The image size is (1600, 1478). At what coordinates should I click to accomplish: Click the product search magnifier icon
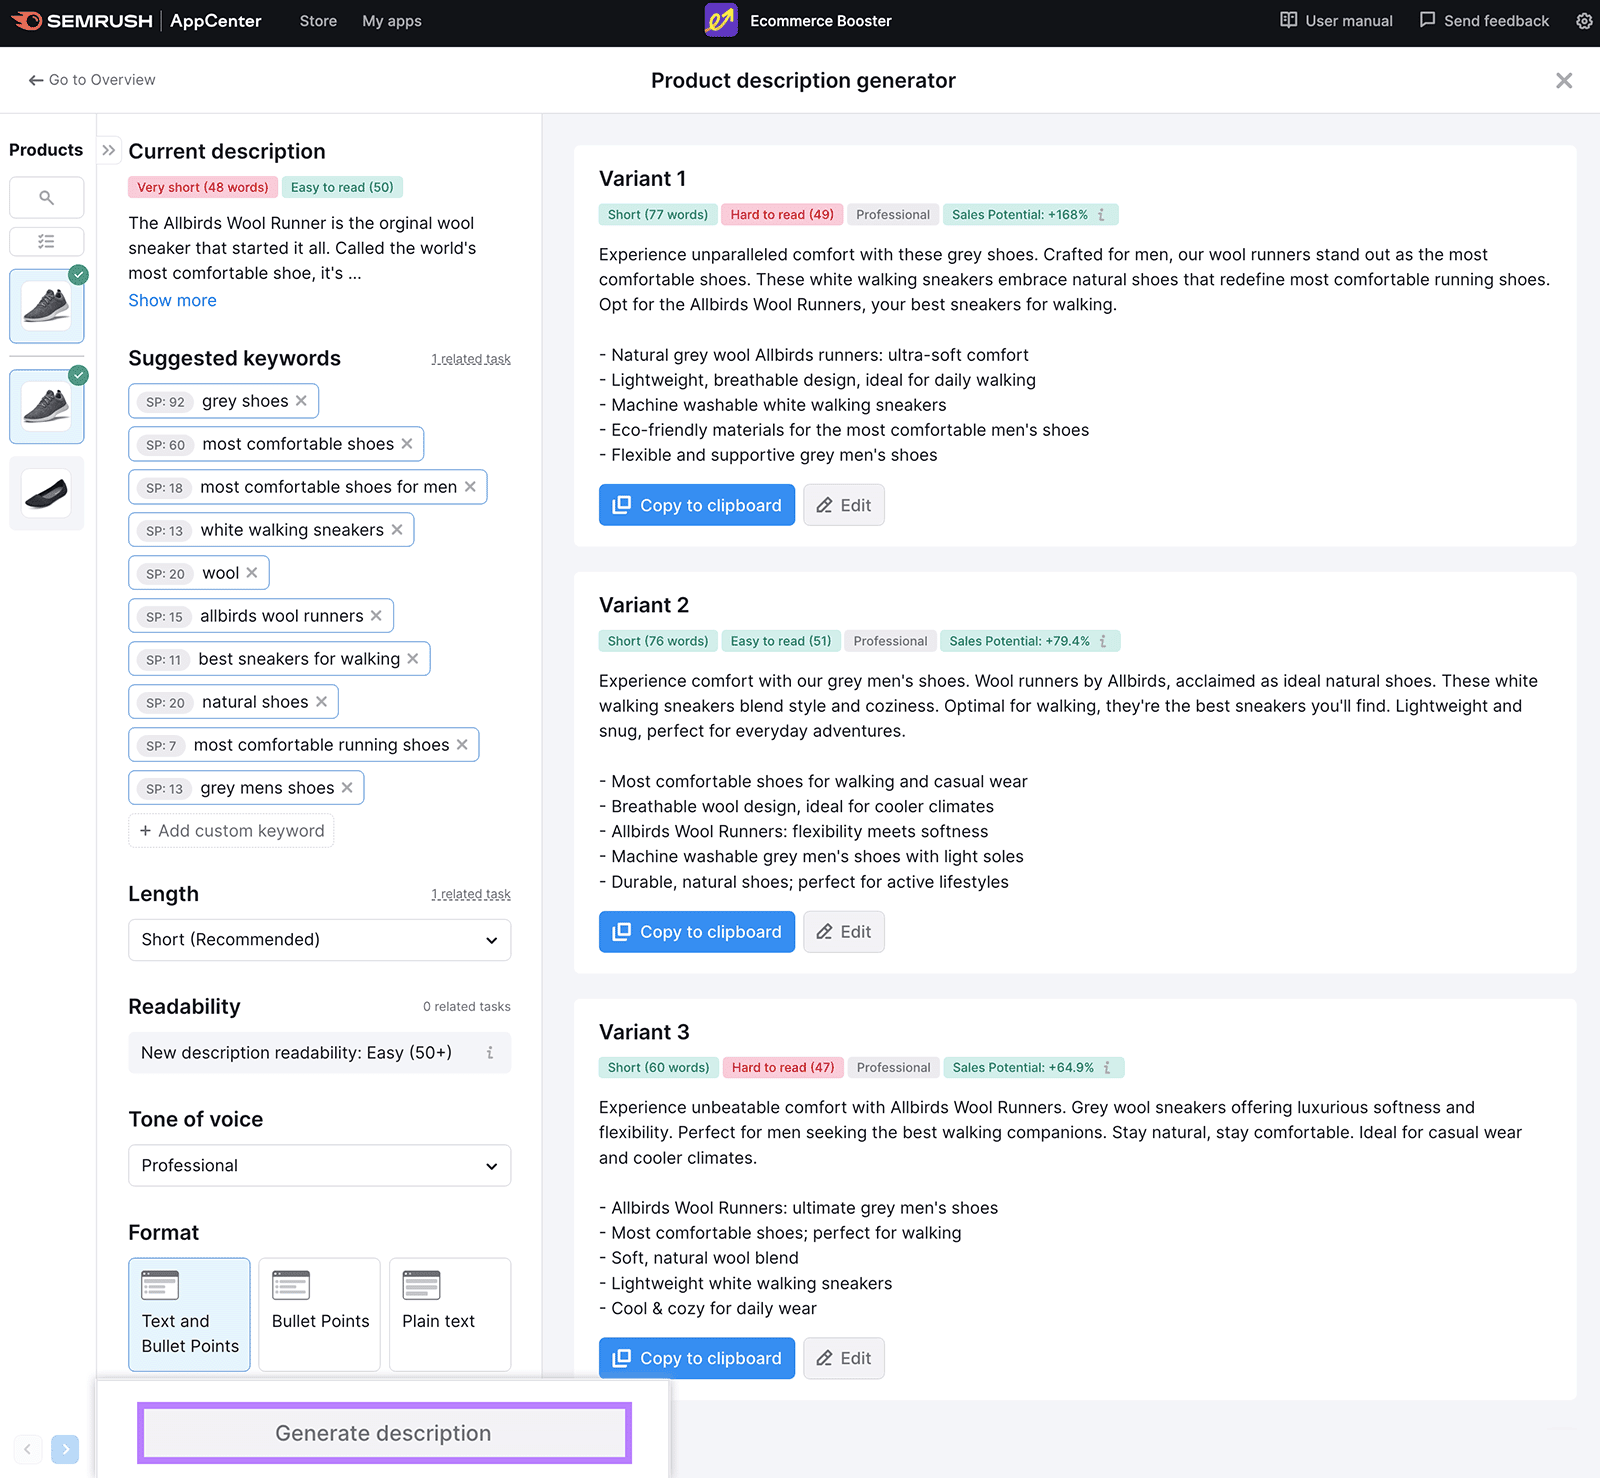(46, 198)
